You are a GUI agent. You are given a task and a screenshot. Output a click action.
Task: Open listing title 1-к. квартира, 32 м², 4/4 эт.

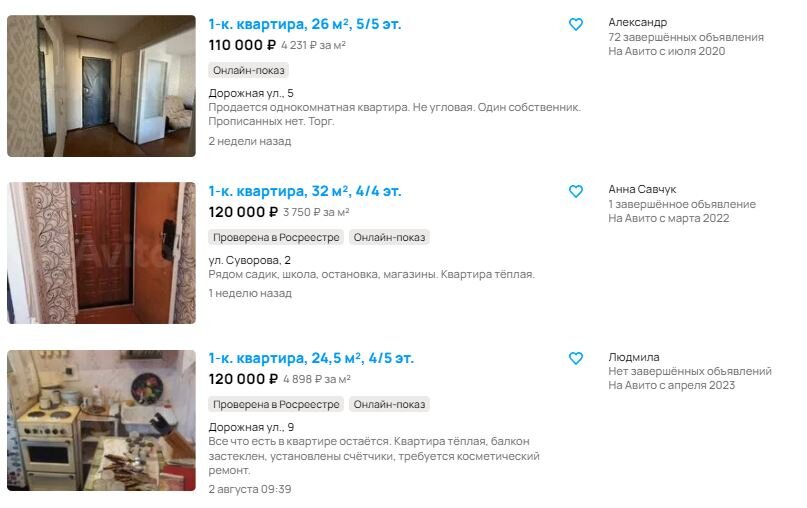[304, 191]
